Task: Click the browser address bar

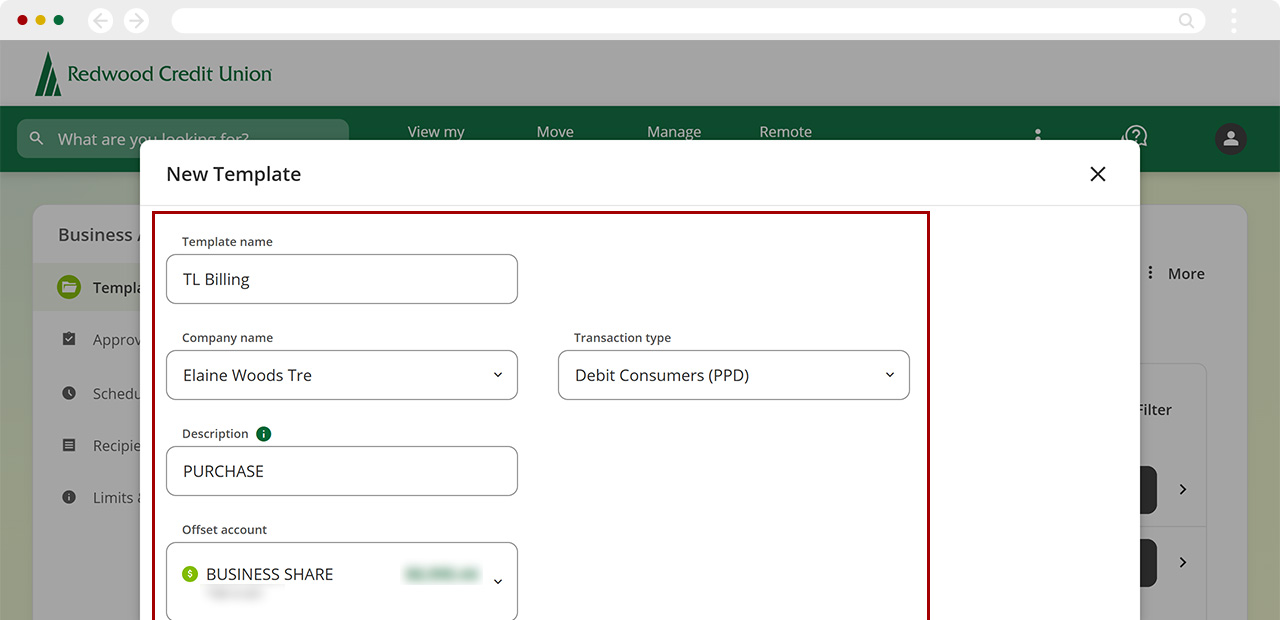Action: click(x=688, y=20)
